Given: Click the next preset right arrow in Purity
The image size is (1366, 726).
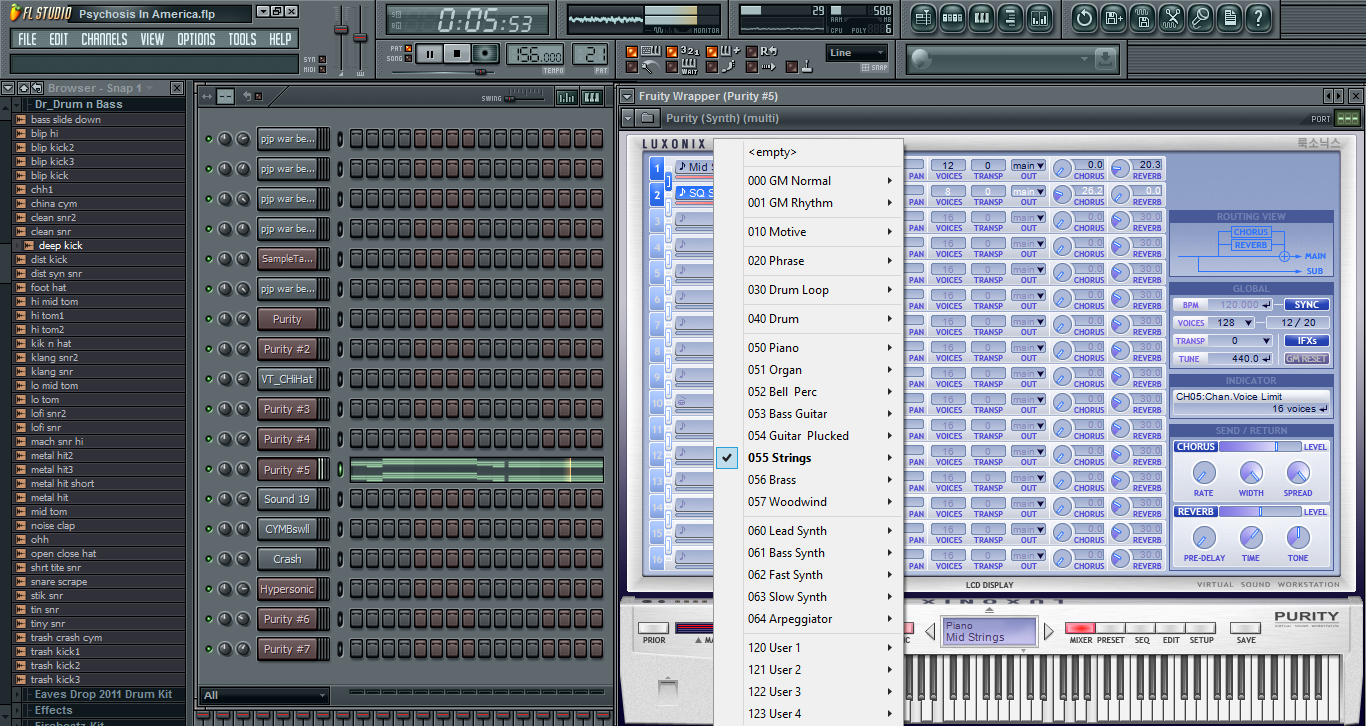Looking at the screenshot, I should (x=1049, y=631).
